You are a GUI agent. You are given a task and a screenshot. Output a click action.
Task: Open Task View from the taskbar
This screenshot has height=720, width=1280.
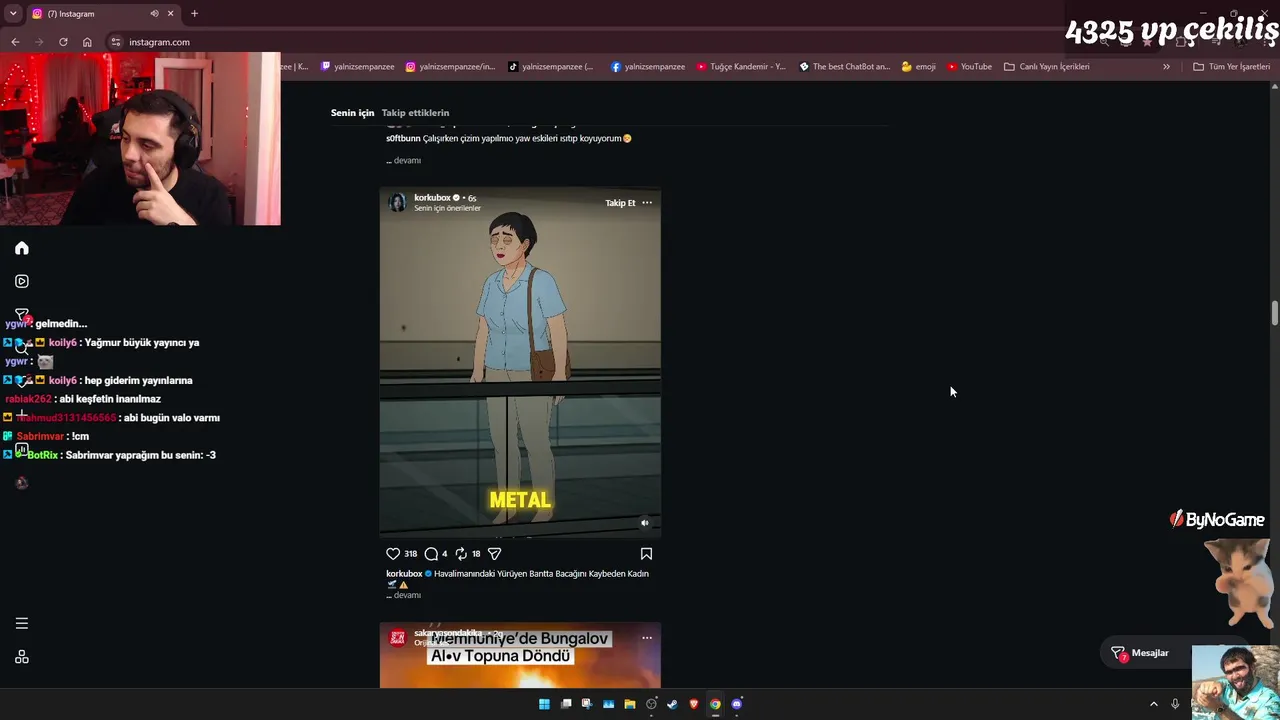566,704
